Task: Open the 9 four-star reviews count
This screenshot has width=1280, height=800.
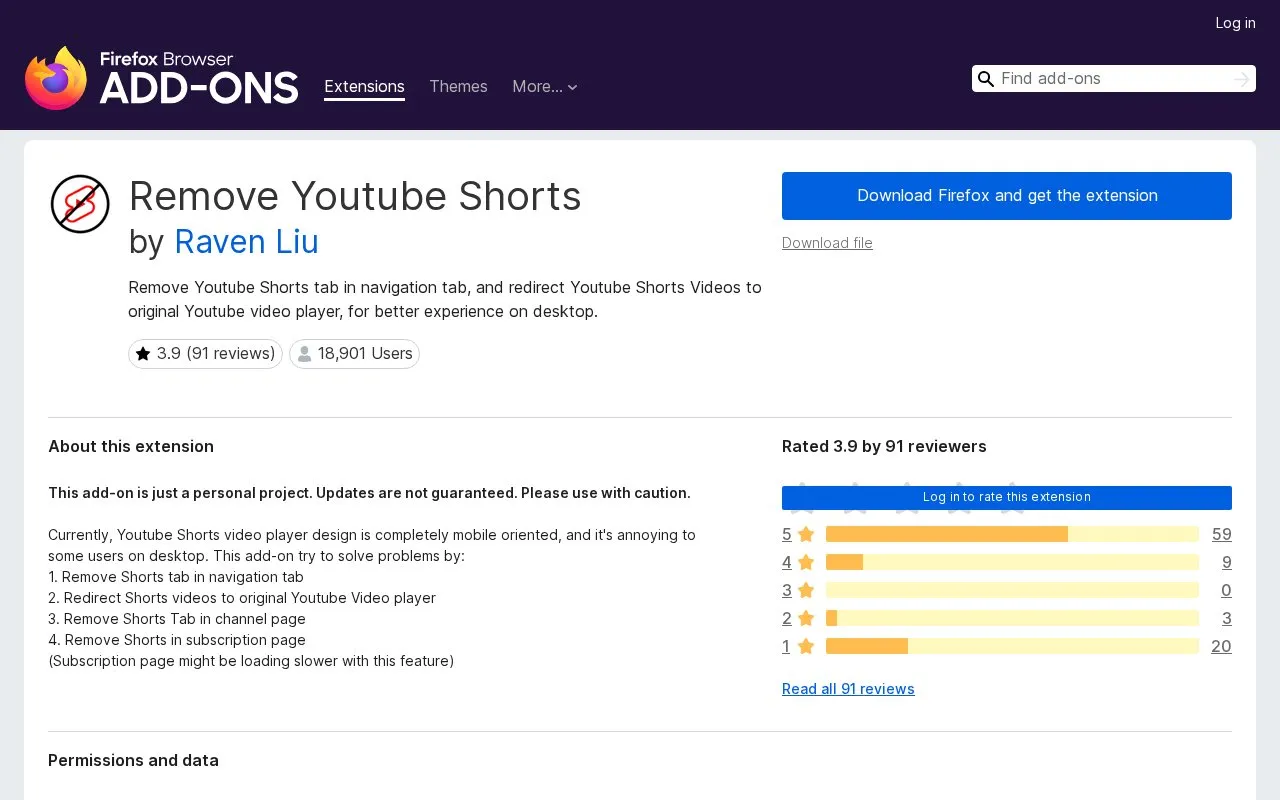Action: pos(1226,562)
